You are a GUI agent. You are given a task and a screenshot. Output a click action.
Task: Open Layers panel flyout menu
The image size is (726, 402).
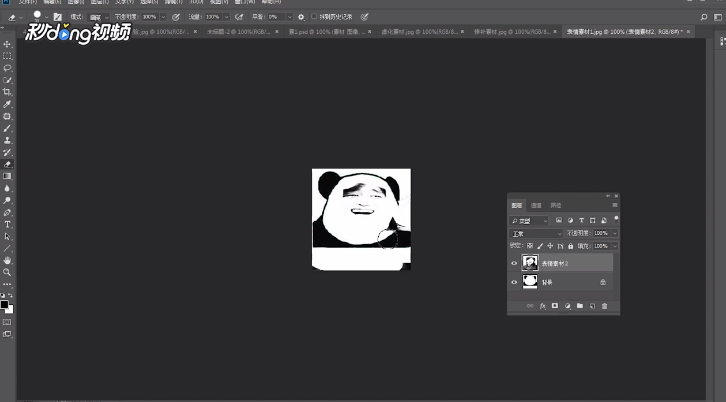pyautogui.click(x=615, y=205)
